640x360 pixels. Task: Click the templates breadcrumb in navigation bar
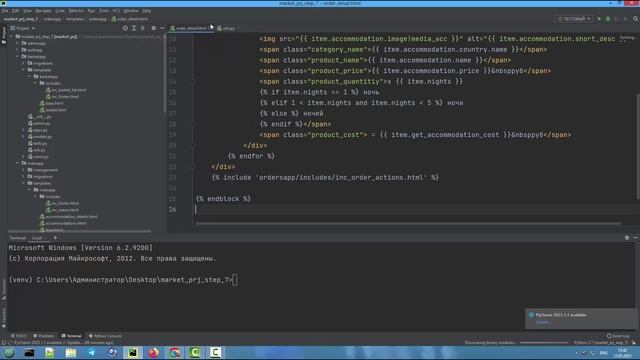75,19
